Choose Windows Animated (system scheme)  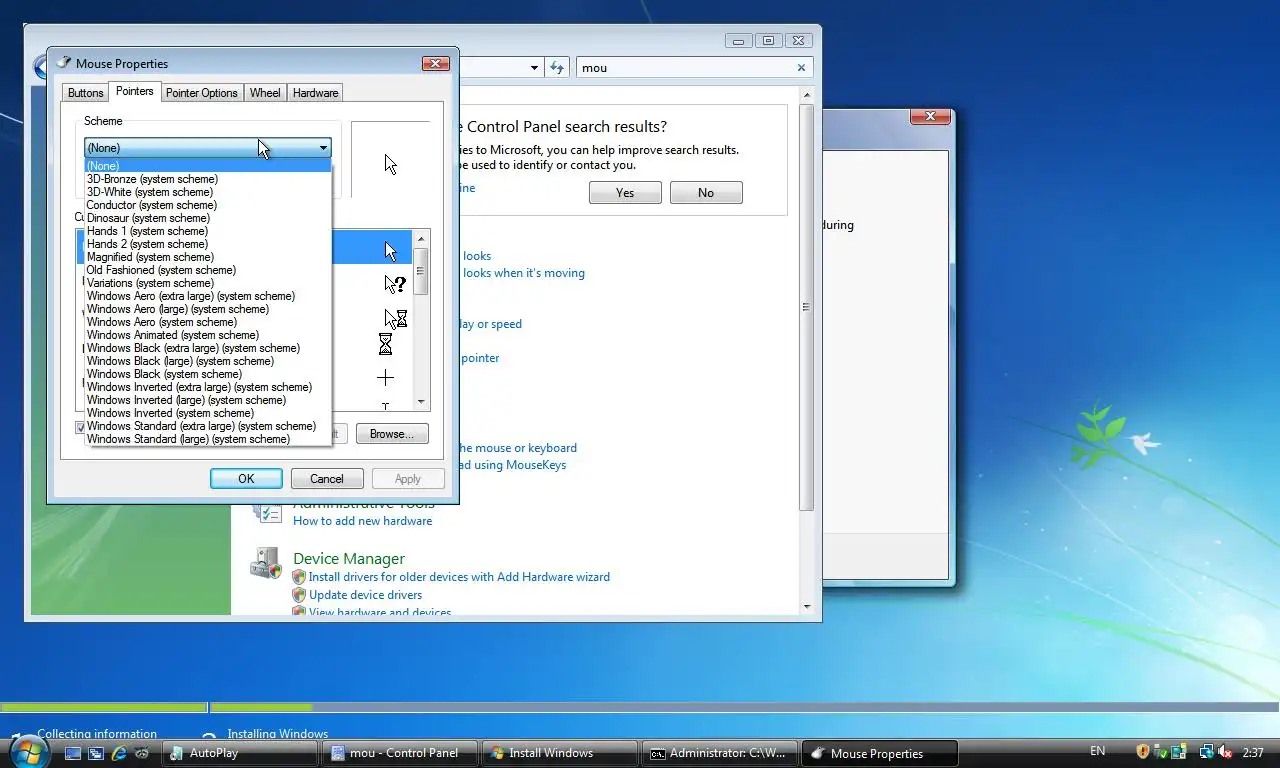(207, 335)
